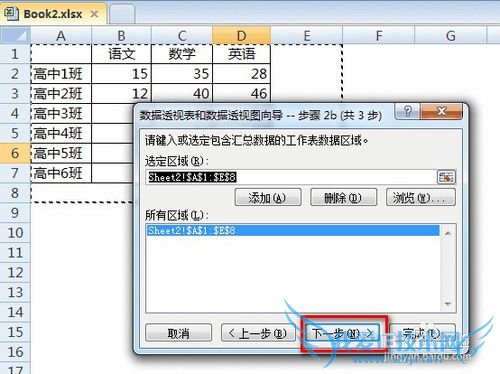500x374 pixels.
Task: Click cell with value 35
Action: click(182, 74)
